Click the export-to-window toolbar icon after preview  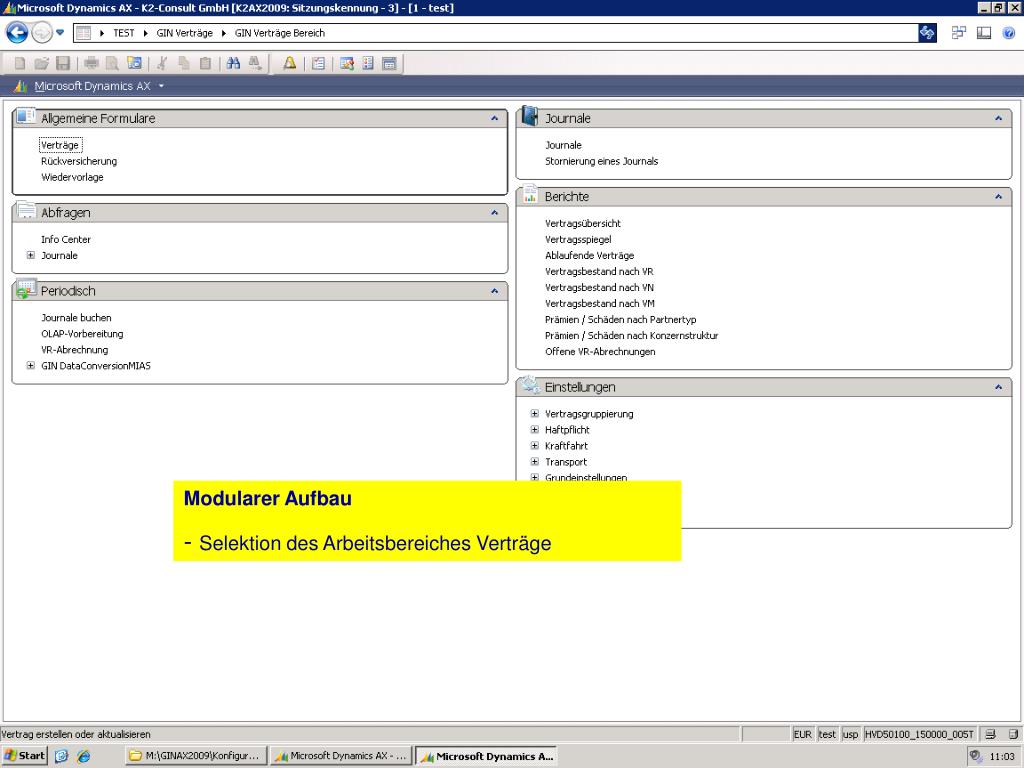tap(135, 63)
